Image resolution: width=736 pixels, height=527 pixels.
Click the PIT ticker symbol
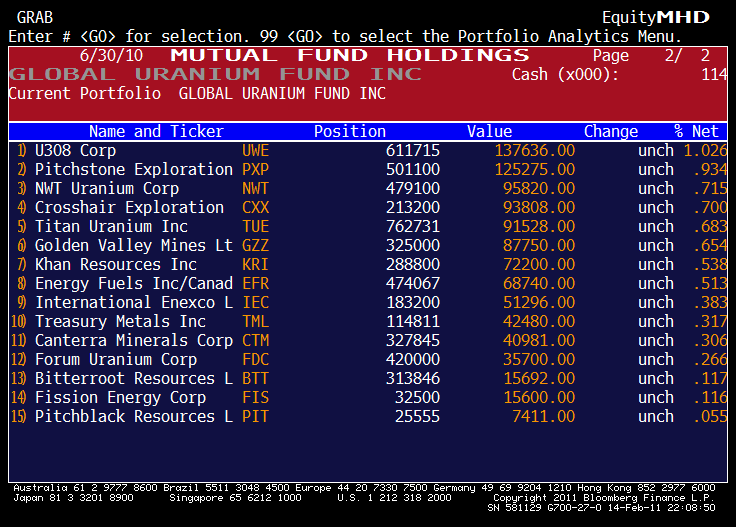click(x=255, y=417)
